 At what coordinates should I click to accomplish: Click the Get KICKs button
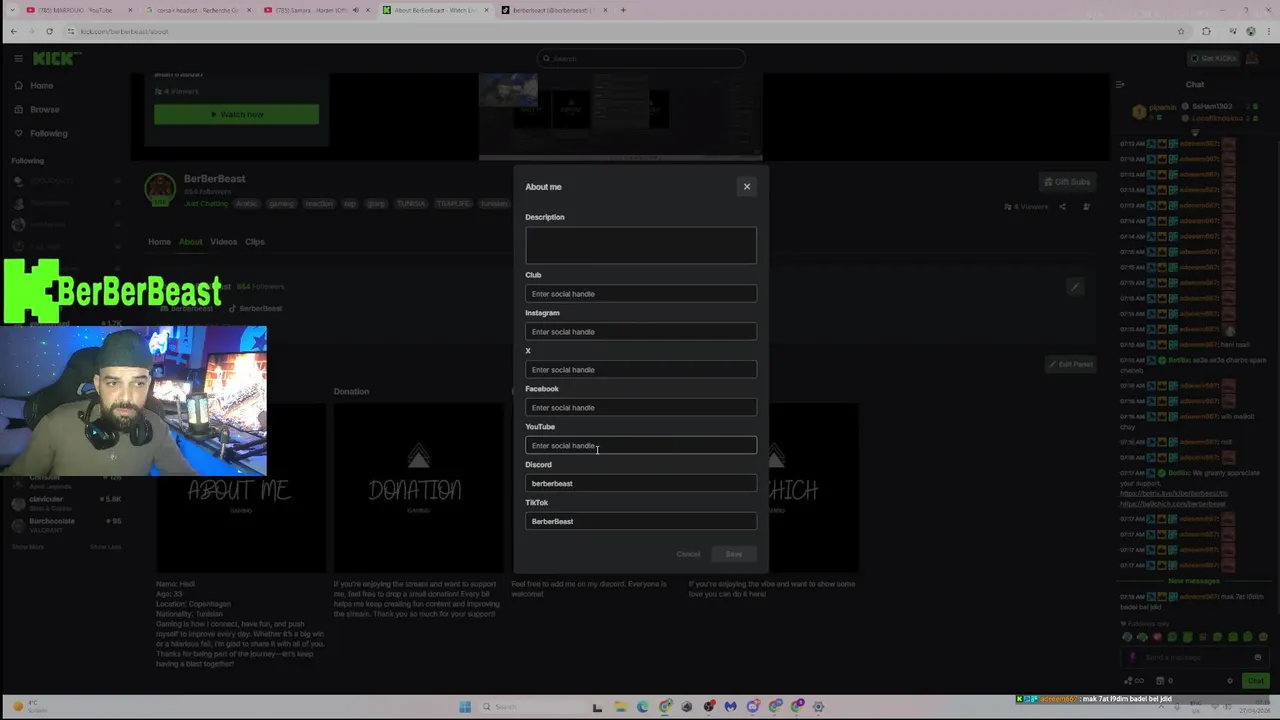pos(1213,59)
